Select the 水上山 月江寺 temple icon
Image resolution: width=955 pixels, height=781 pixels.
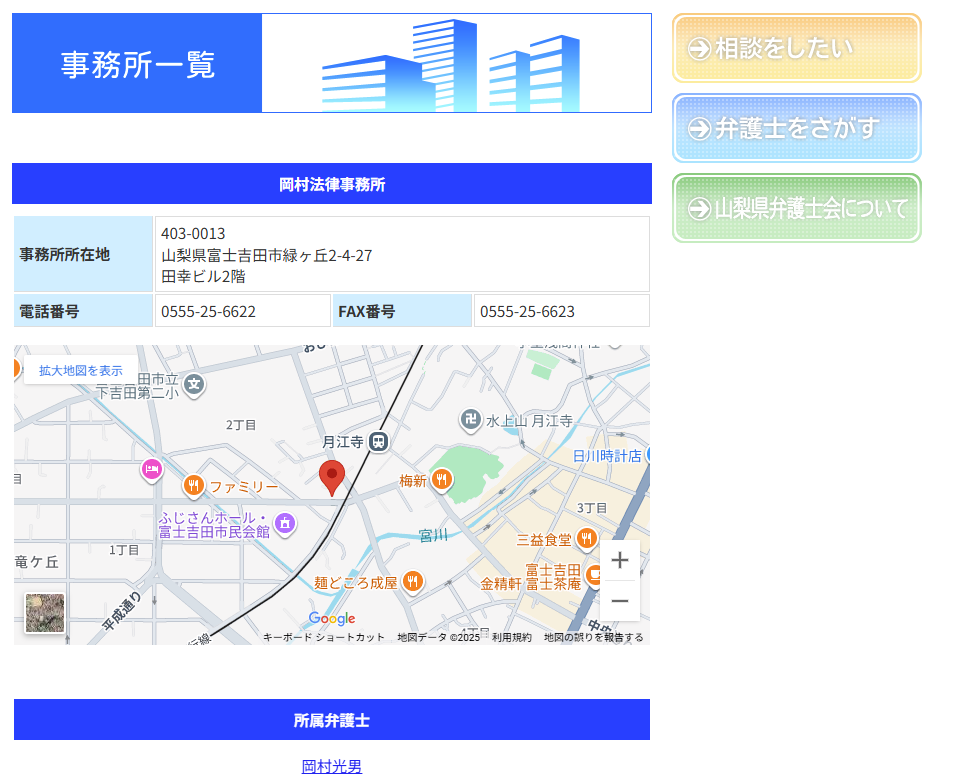click(471, 421)
